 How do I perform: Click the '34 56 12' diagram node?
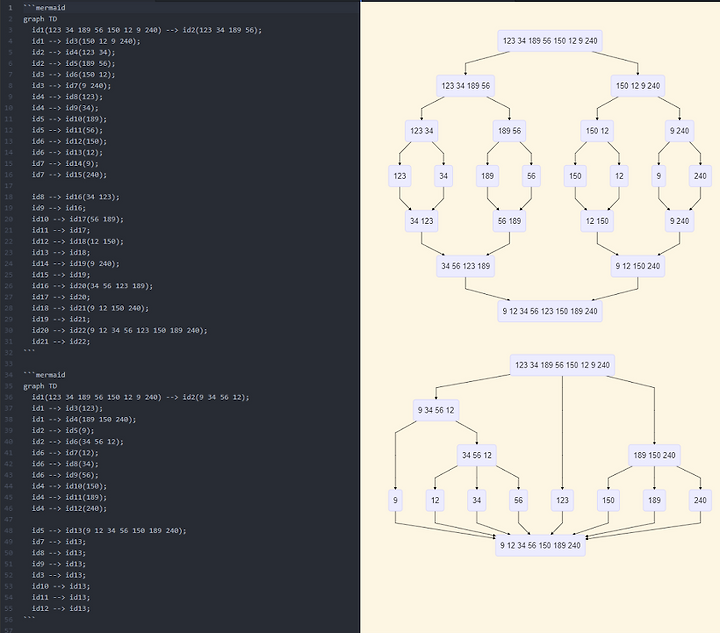pos(477,455)
